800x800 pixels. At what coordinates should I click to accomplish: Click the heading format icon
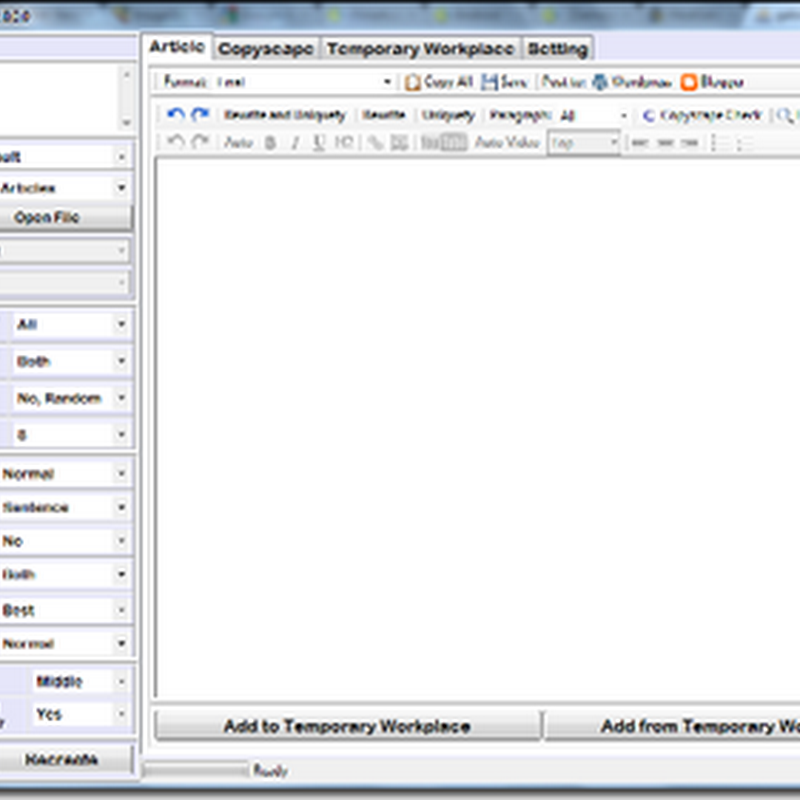[x=344, y=142]
